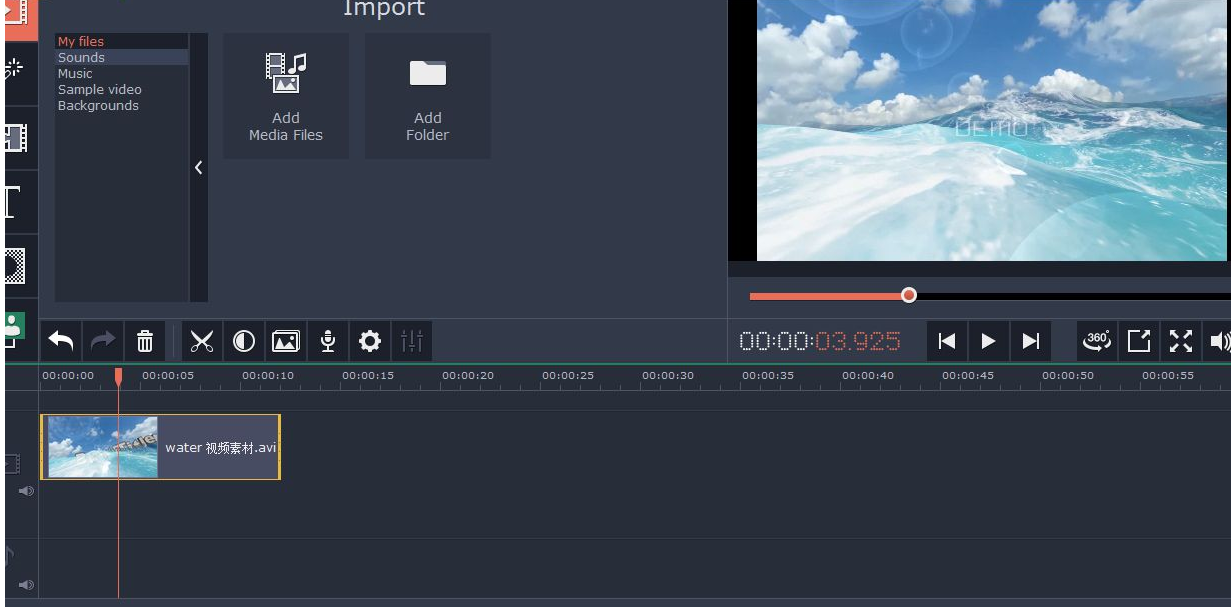The height and width of the screenshot is (607, 1231).
Task: Redo the last undone action
Action: (x=103, y=342)
